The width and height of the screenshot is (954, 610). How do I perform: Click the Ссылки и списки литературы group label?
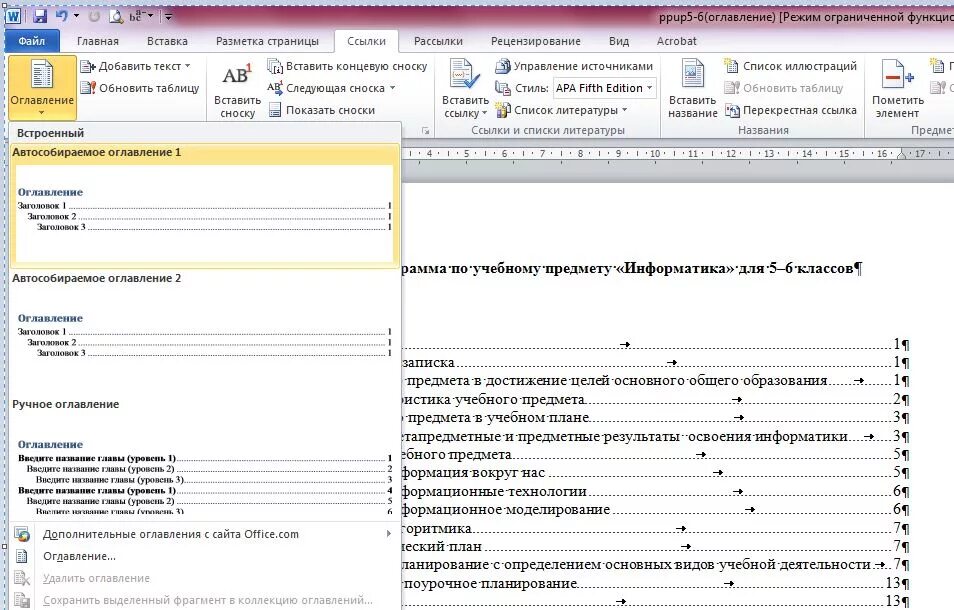[x=548, y=130]
